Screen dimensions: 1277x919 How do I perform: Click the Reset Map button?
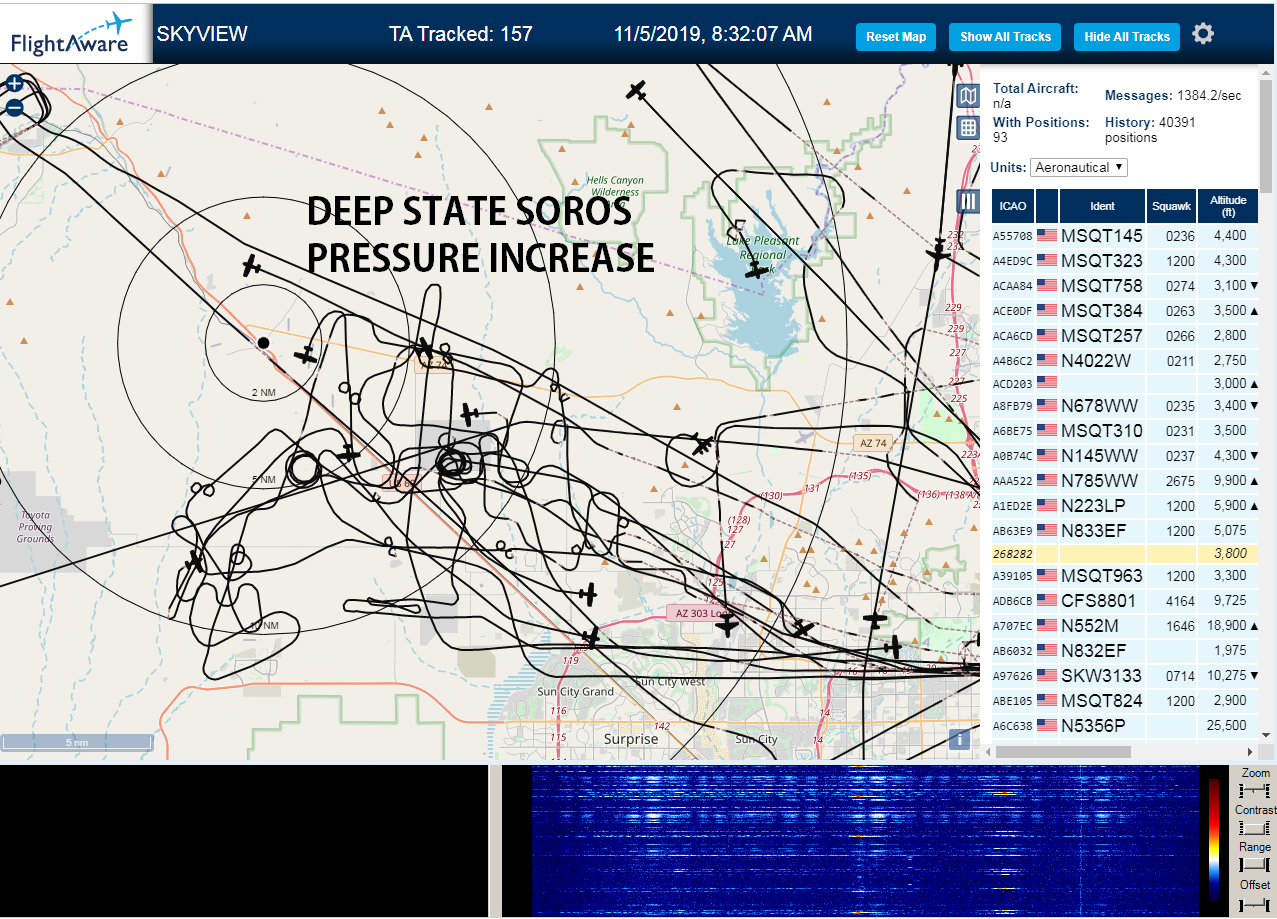click(x=896, y=36)
